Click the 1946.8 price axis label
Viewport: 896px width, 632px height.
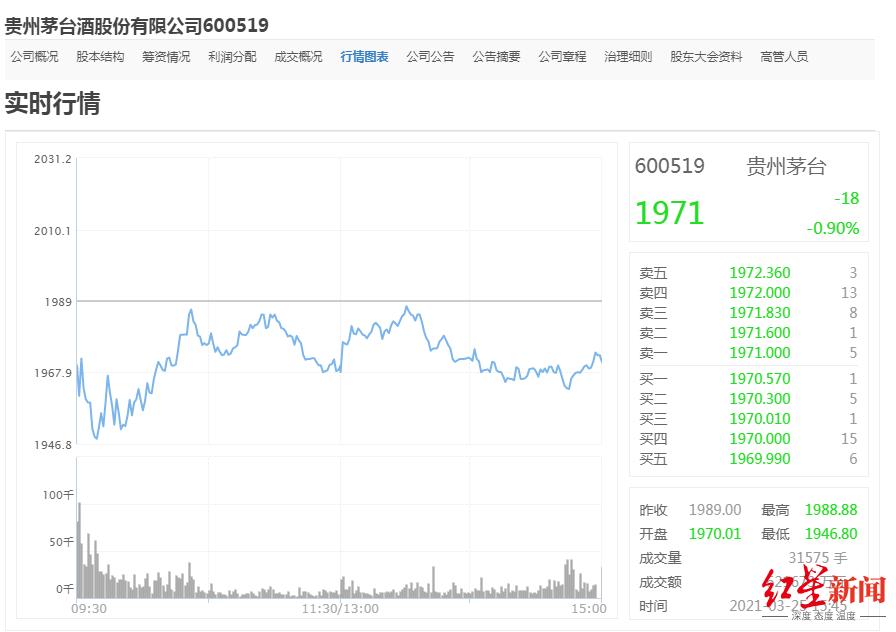[x=53, y=445]
